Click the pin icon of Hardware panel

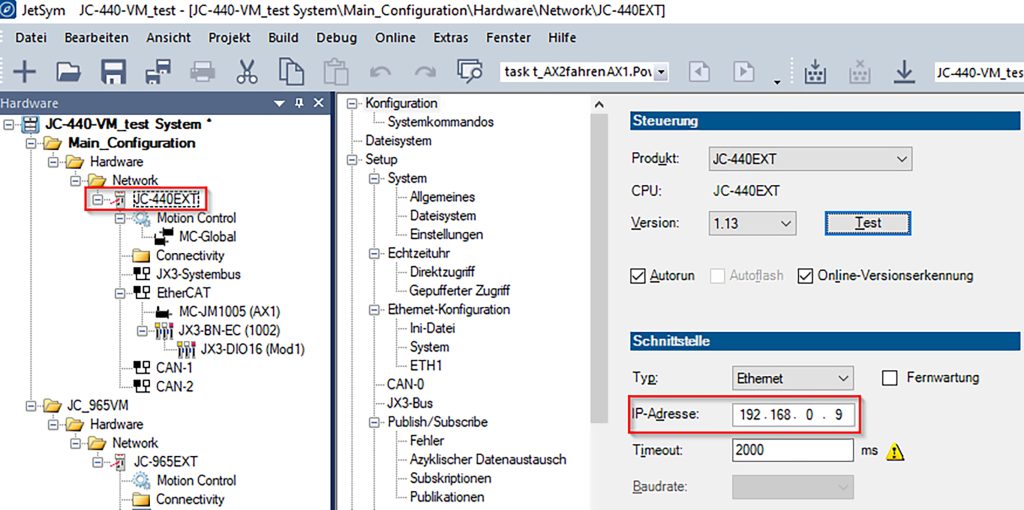(x=300, y=103)
